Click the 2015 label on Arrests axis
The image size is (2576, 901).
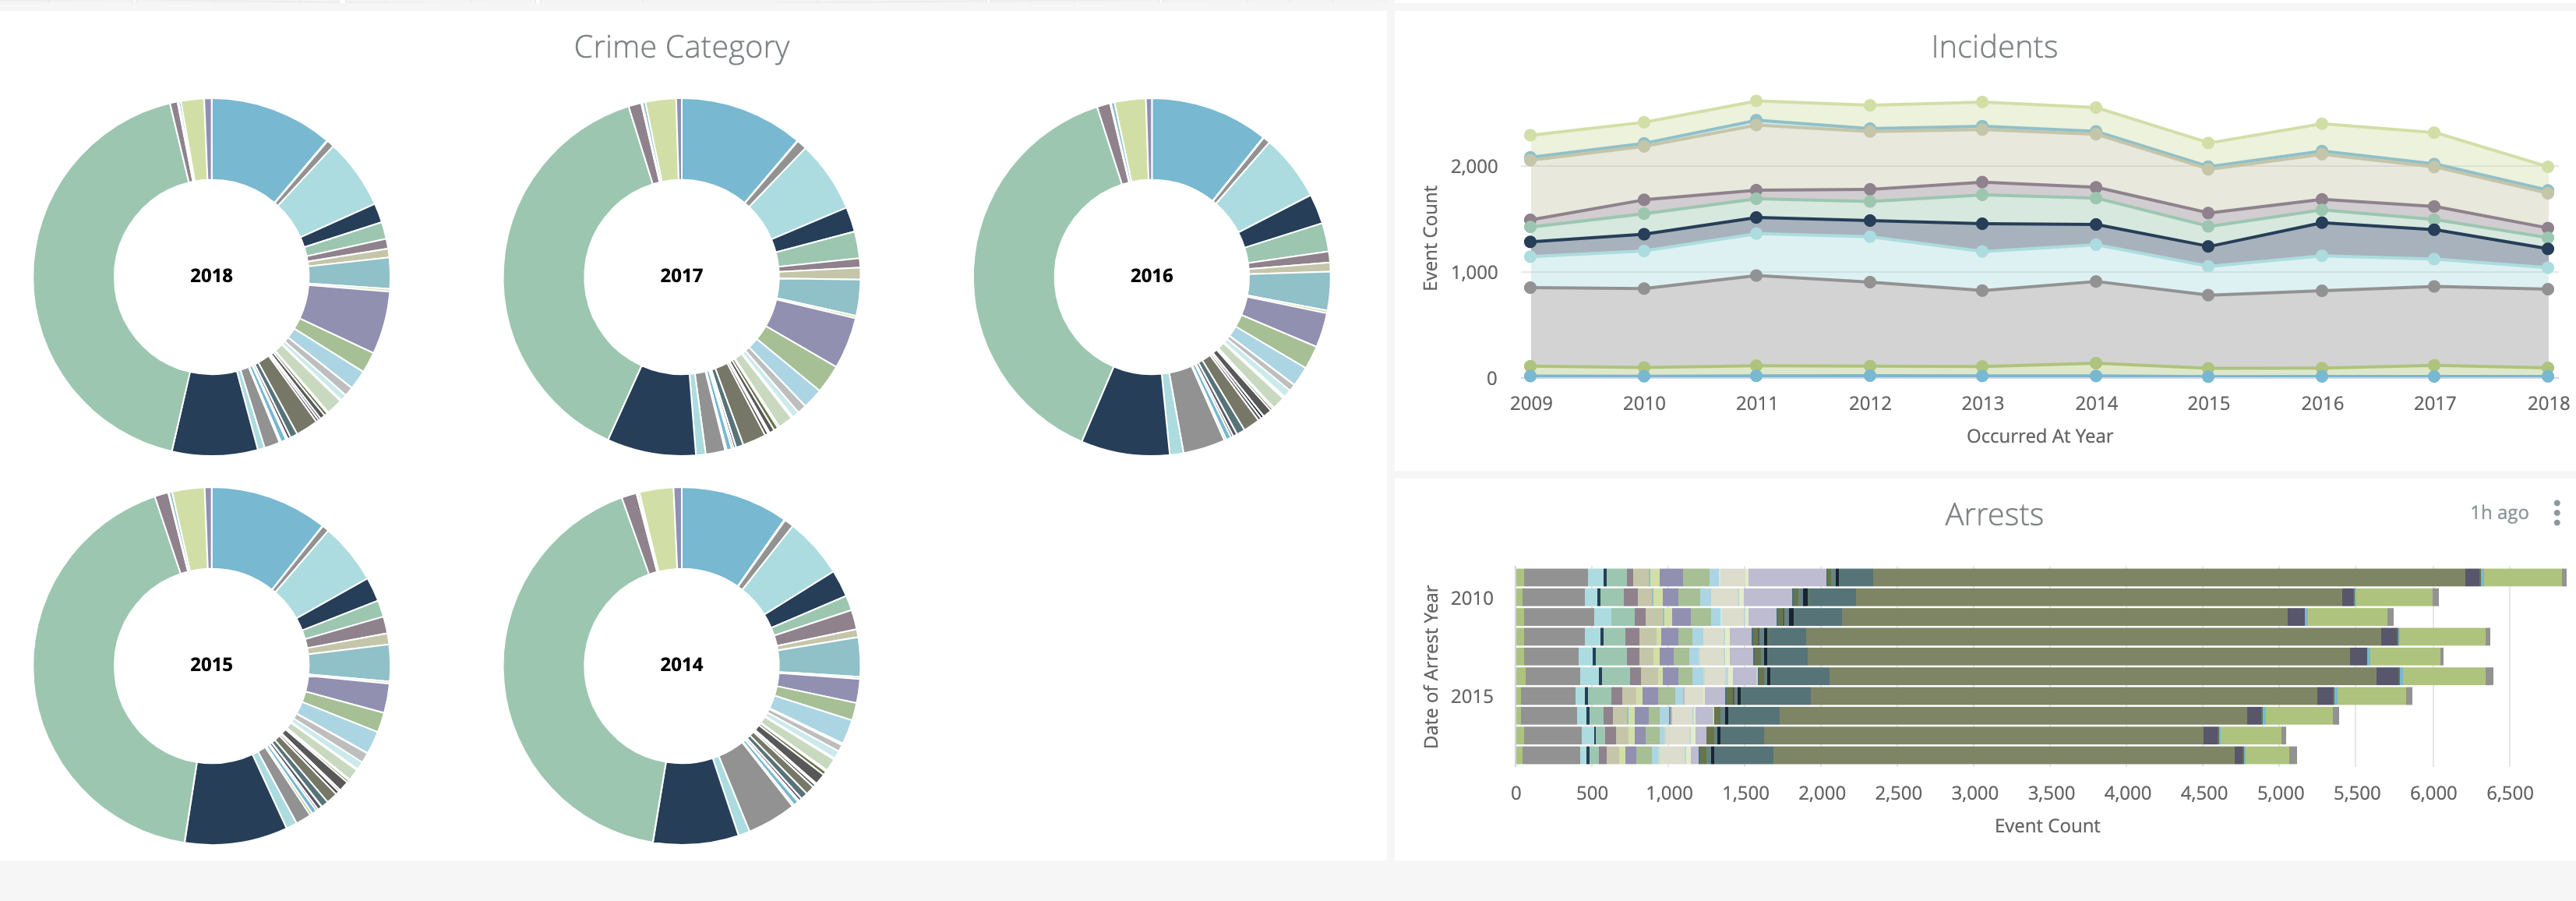coord(1471,697)
